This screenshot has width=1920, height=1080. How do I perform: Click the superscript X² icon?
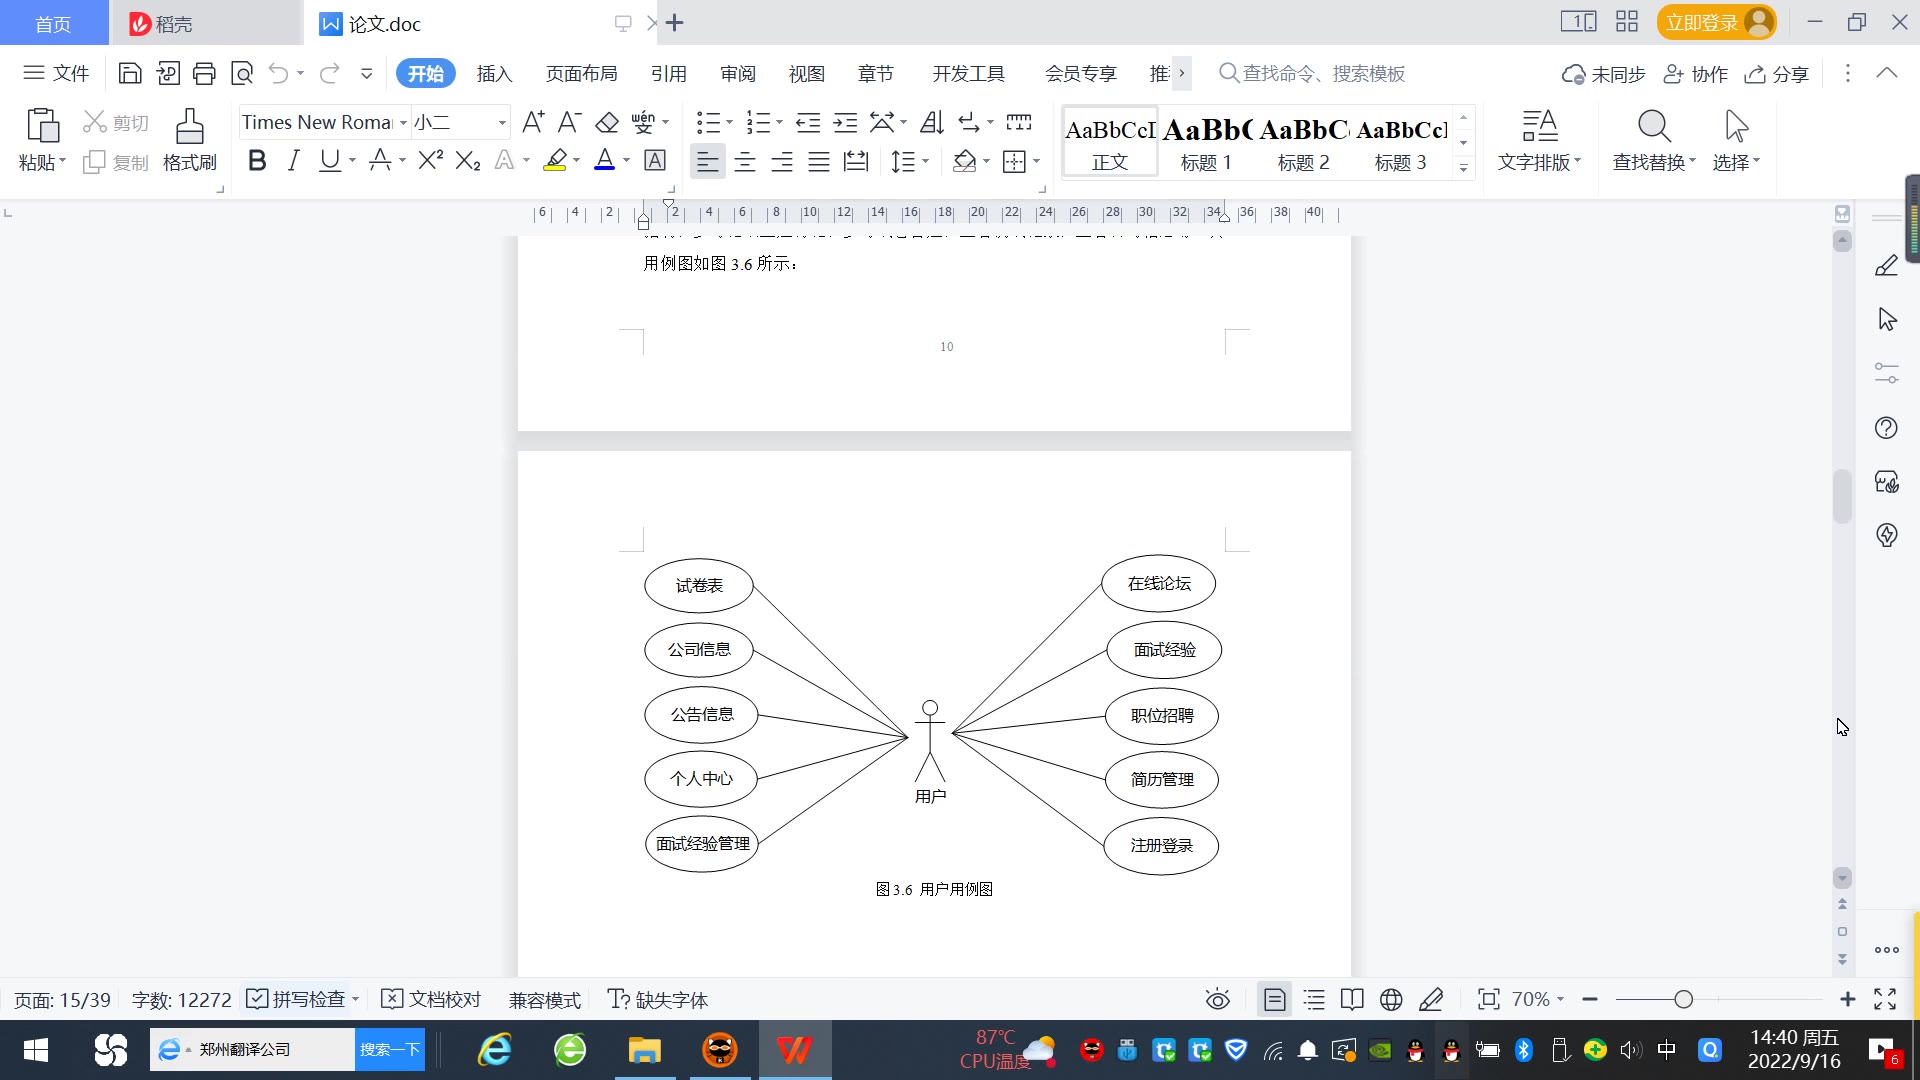point(430,161)
